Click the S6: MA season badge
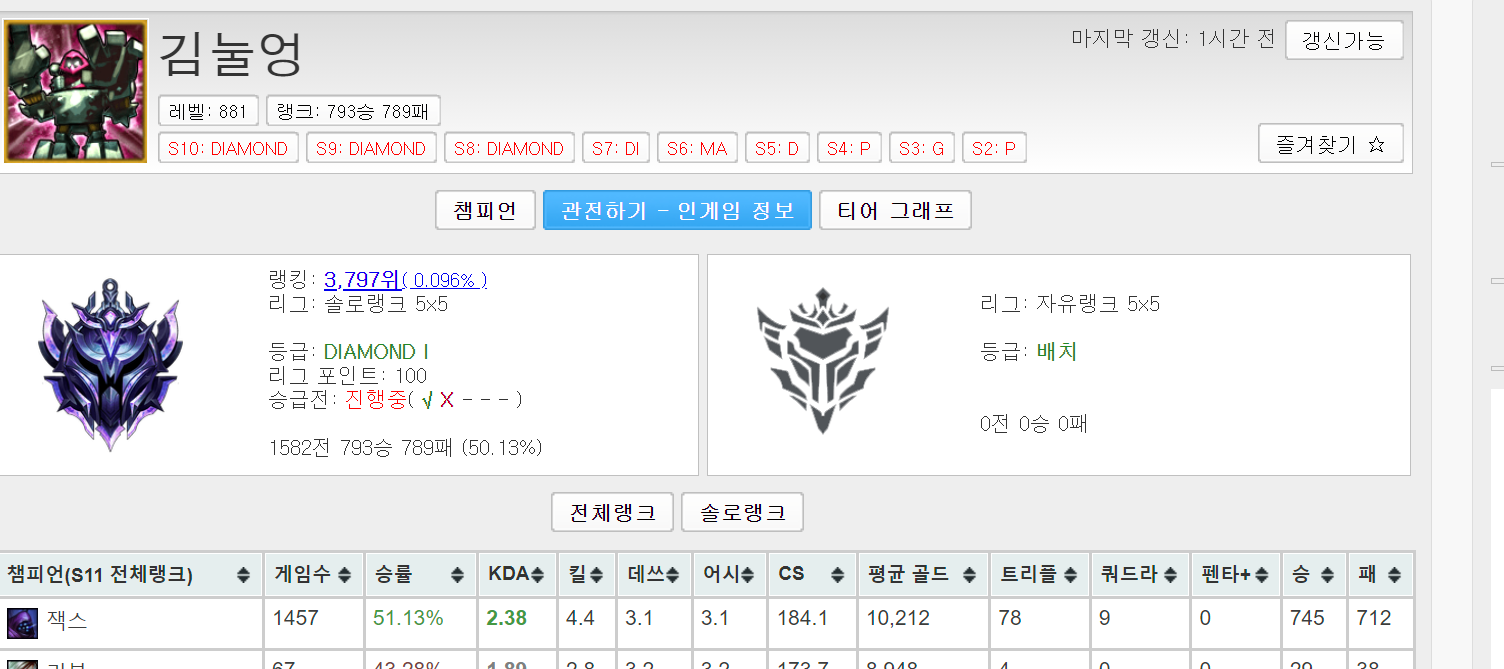This screenshot has height=669, width=1504. point(697,148)
